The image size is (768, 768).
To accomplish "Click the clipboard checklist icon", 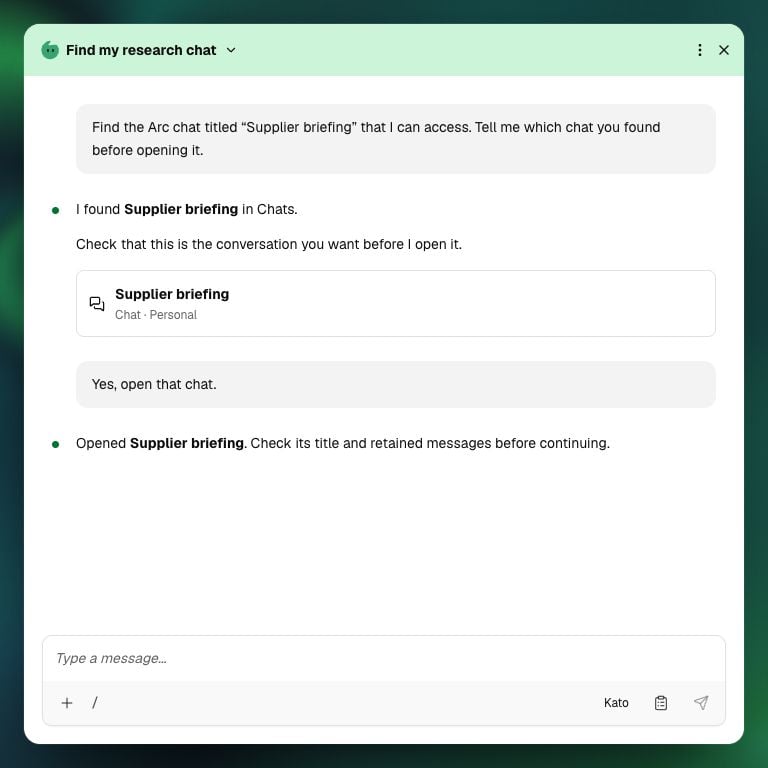I will [x=660, y=703].
